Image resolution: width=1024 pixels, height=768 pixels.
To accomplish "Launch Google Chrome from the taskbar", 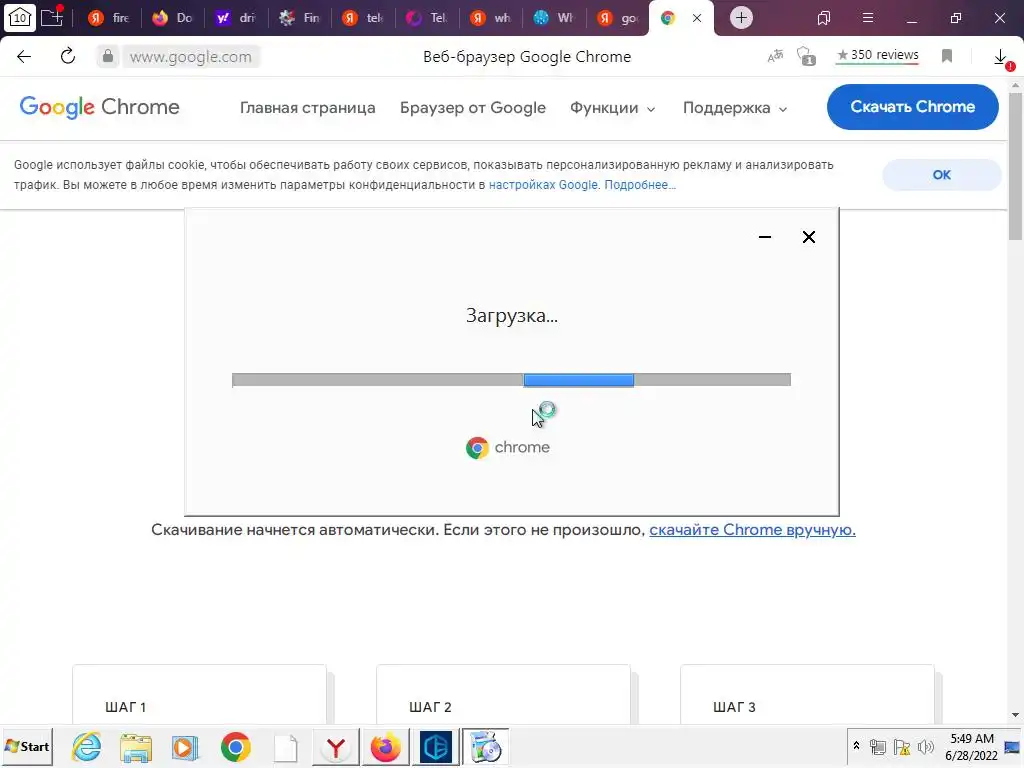I will (x=236, y=747).
